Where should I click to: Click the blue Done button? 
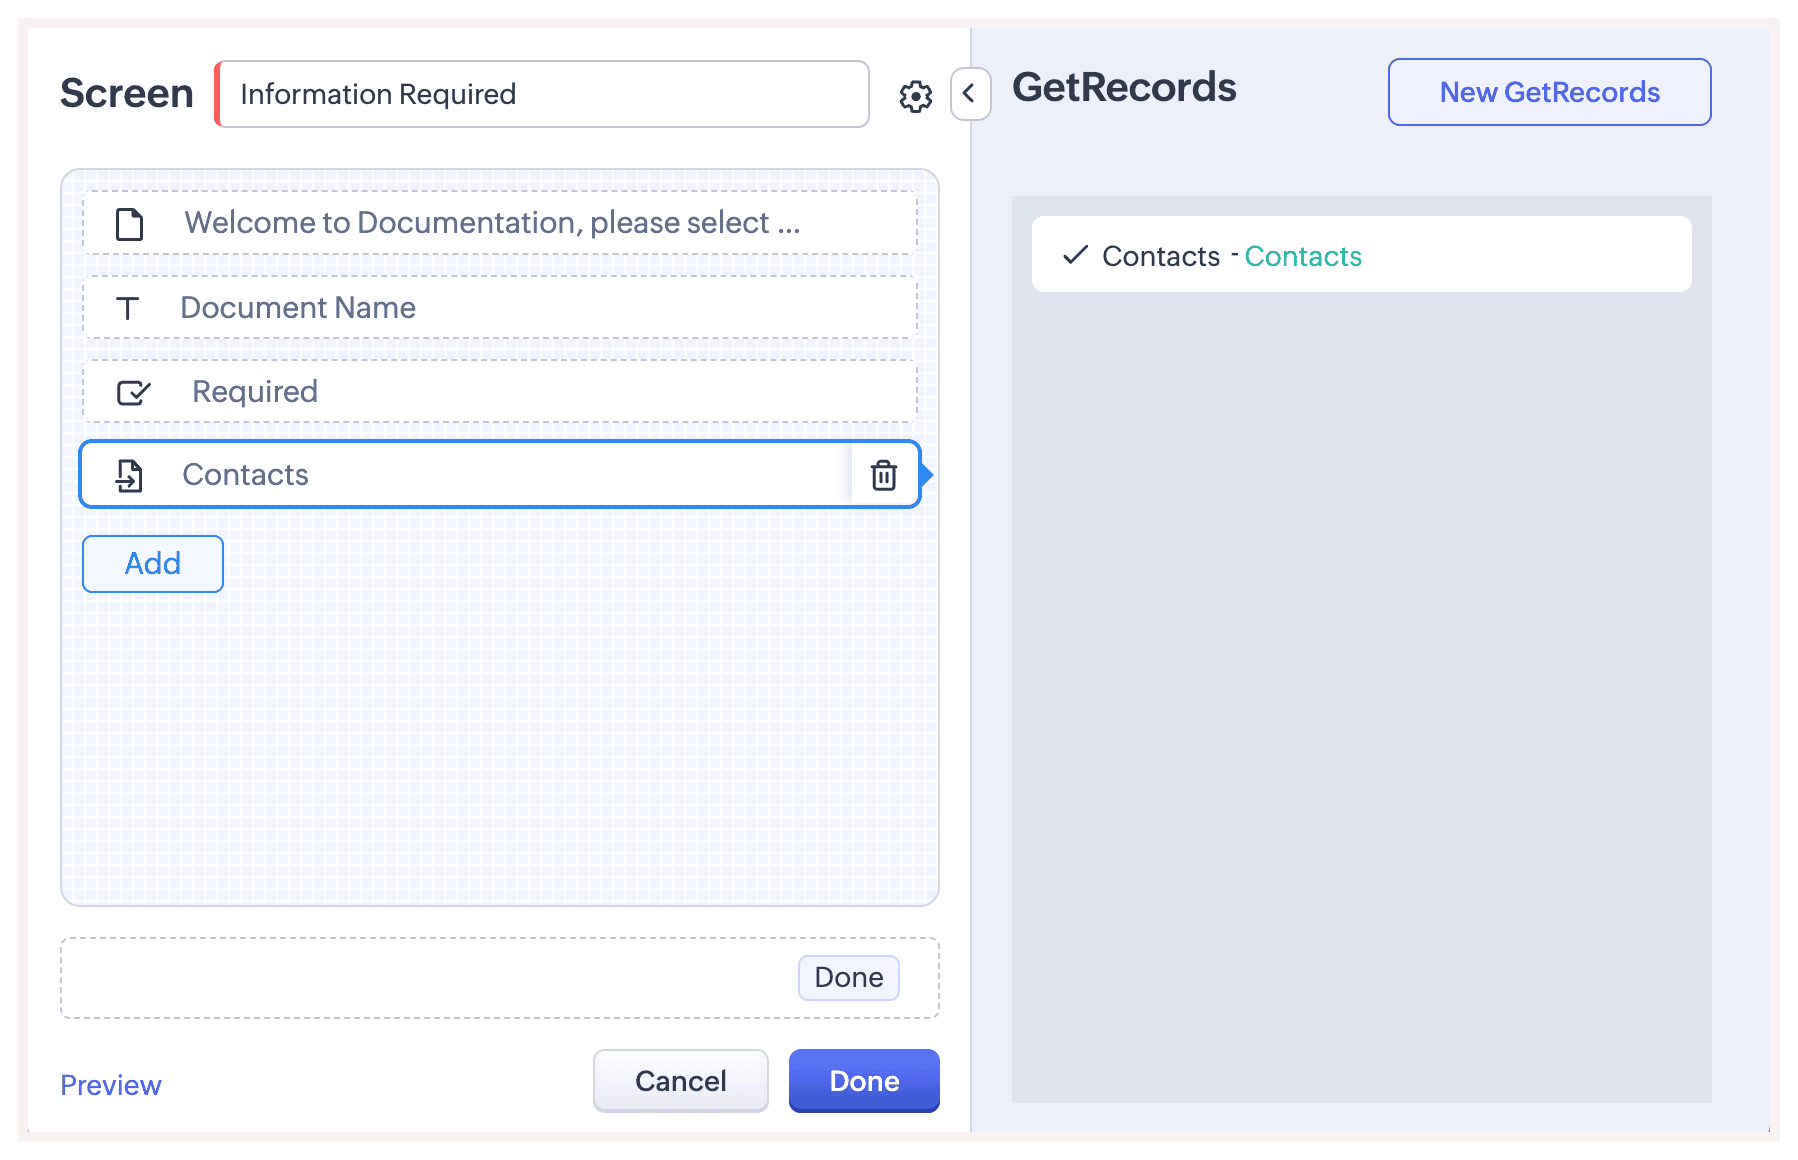864,1081
